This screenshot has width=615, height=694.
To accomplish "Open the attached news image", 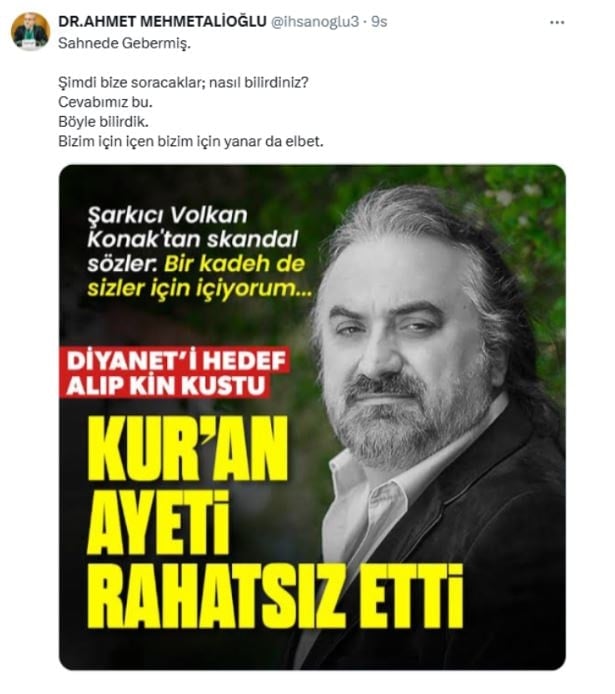I will coord(312,417).
